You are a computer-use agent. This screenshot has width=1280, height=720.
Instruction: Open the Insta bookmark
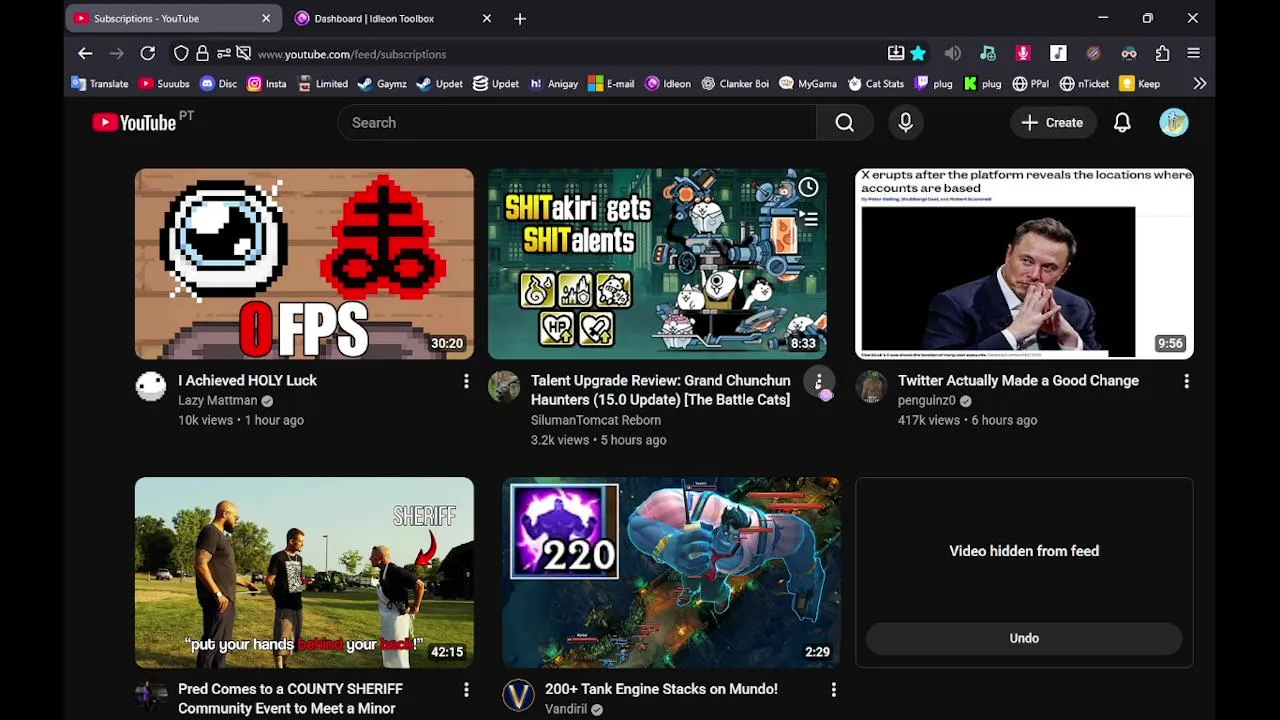[266, 84]
